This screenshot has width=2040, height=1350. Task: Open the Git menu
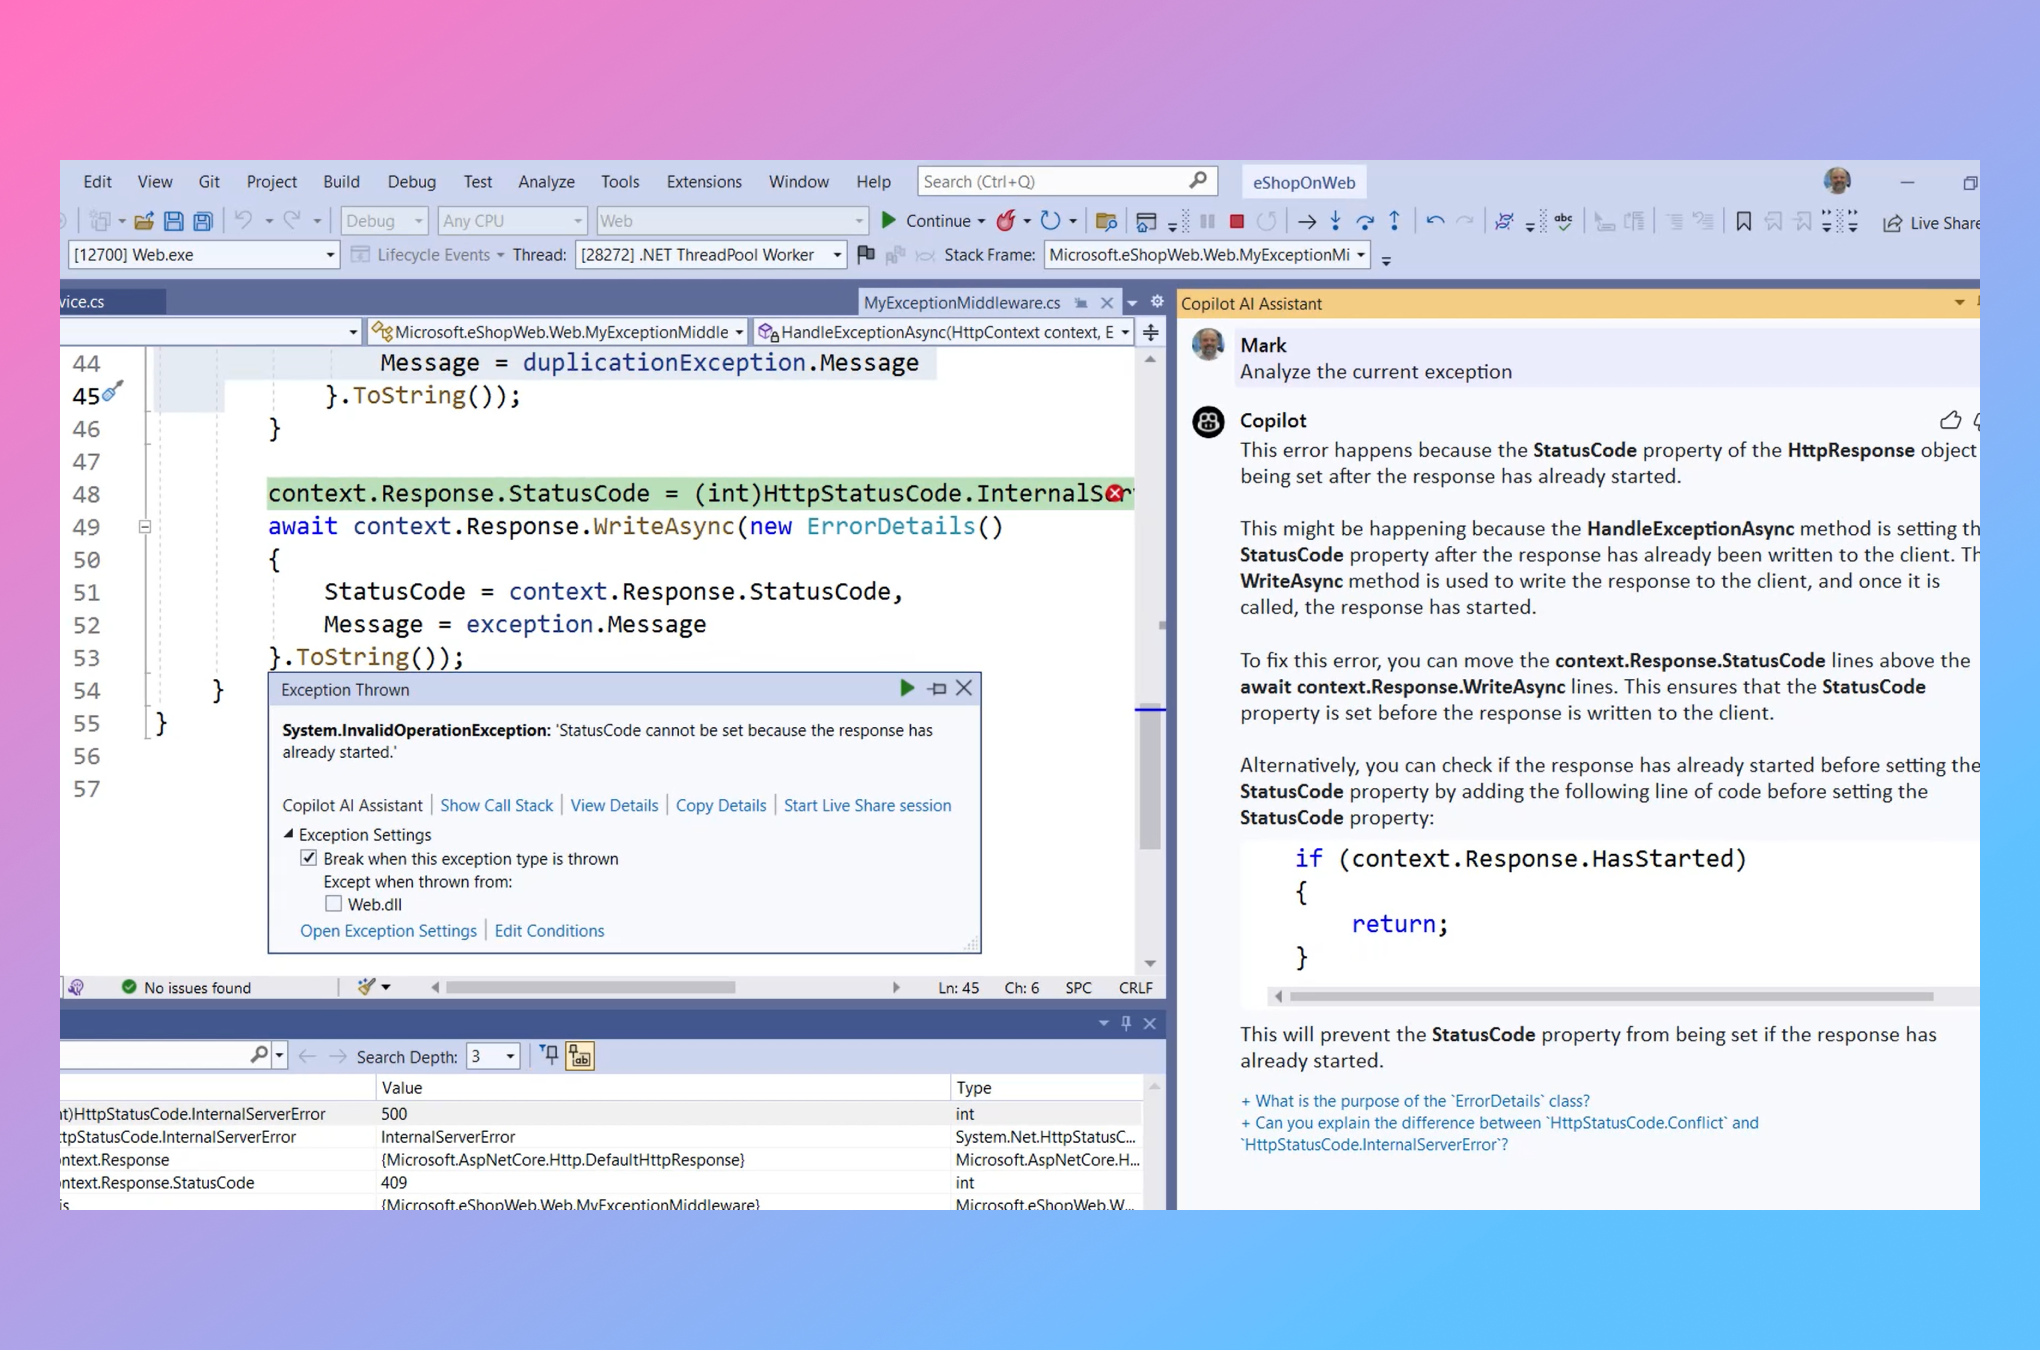[x=209, y=182]
